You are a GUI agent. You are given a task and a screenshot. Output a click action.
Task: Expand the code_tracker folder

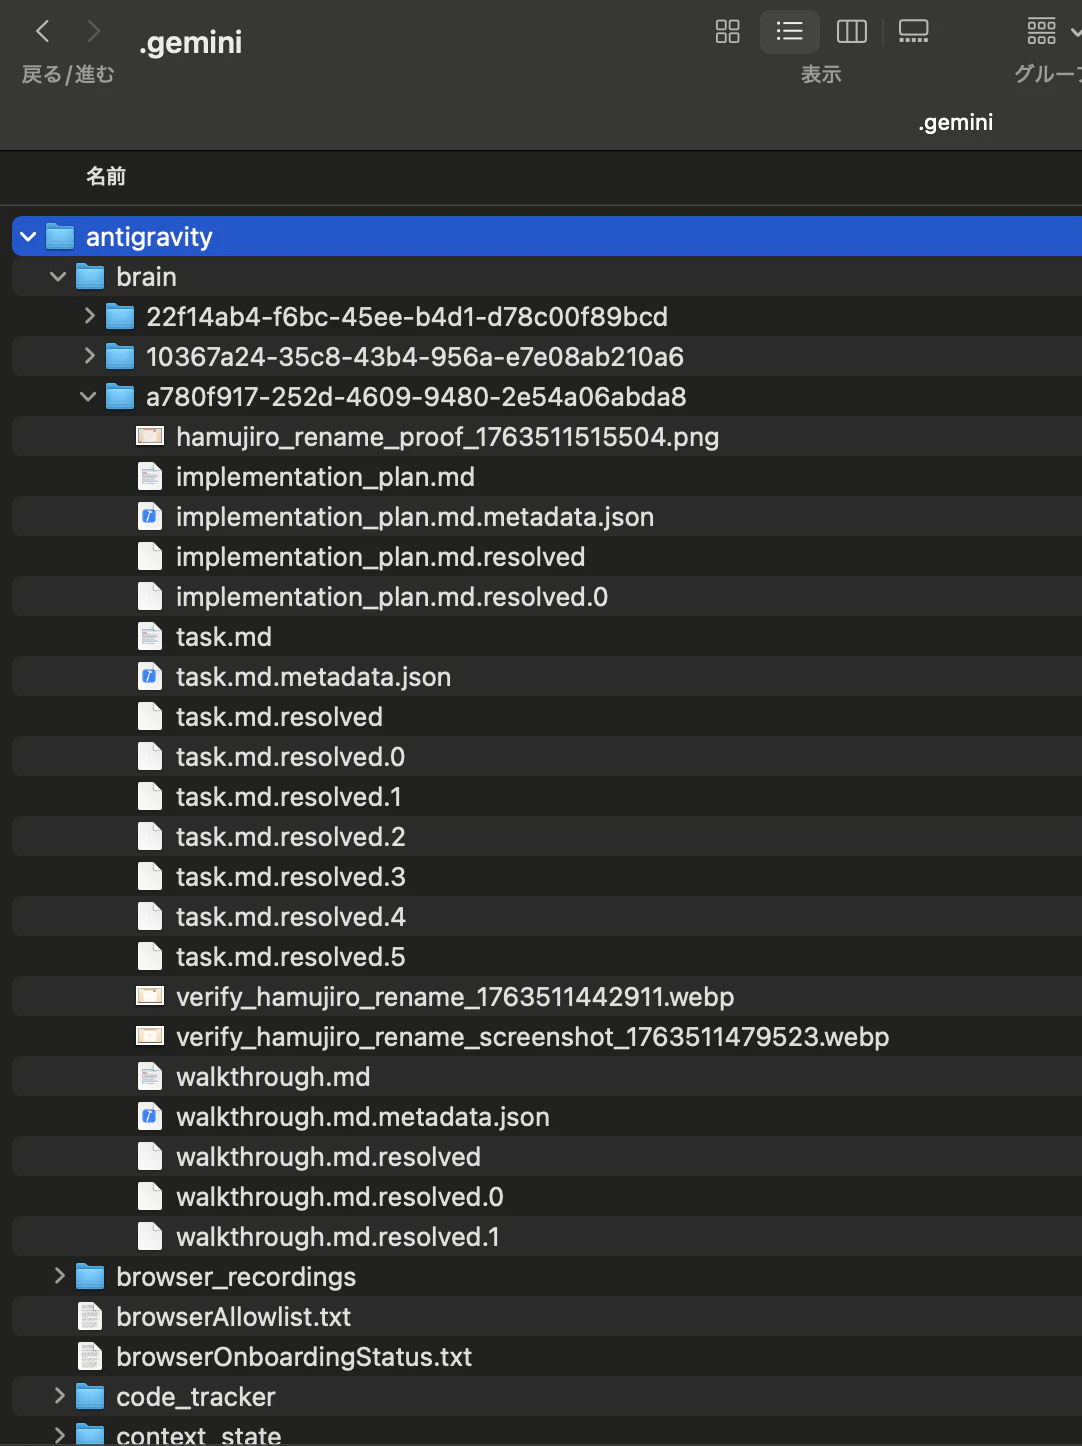coord(58,1396)
